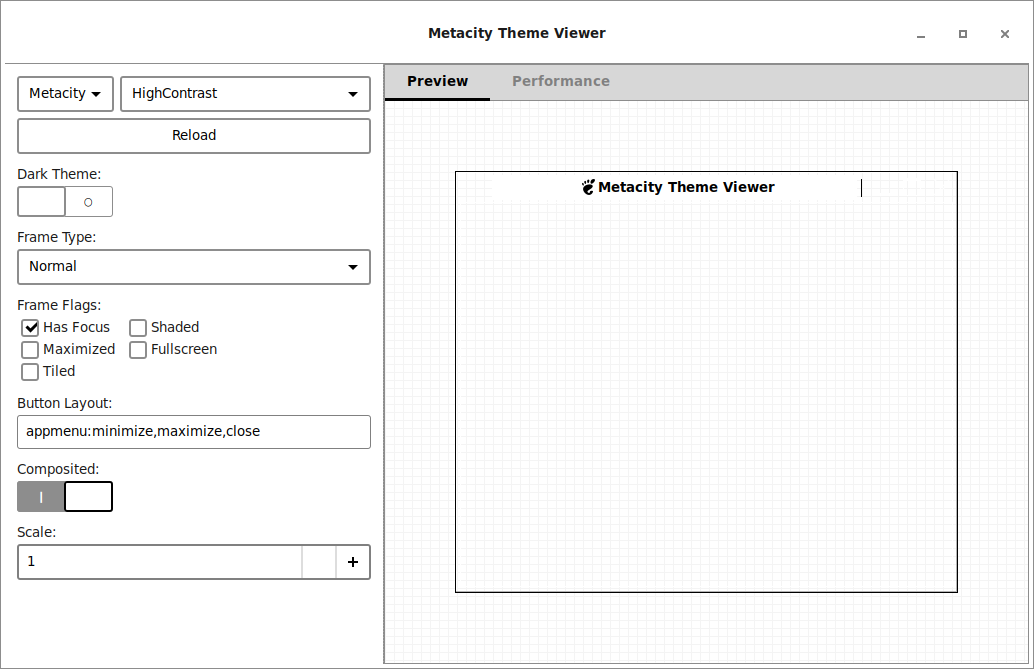The image size is (1034, 669).
Task: Click the preview window title bar
Action: tap(706, 187)
